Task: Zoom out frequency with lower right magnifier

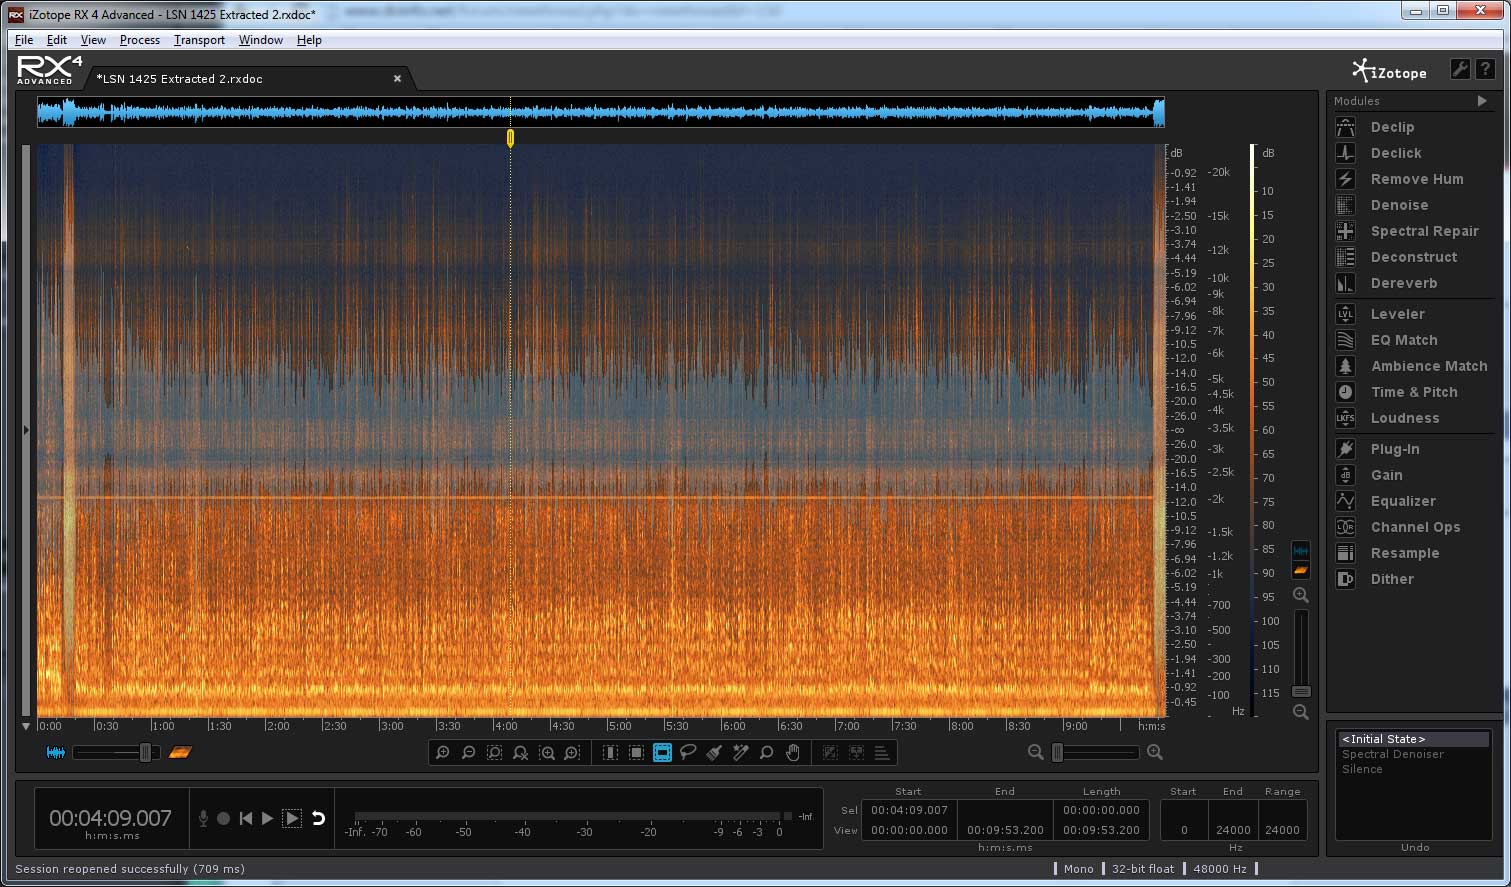Action: click(1300, 712)
